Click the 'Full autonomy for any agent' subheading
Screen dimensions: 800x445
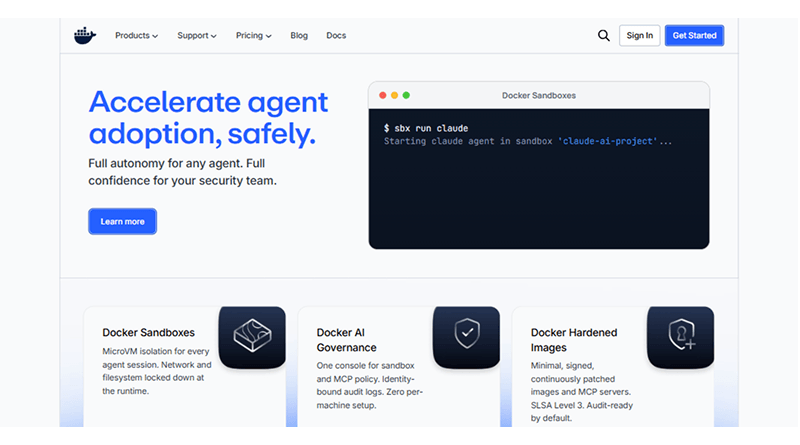coord(183,172)
